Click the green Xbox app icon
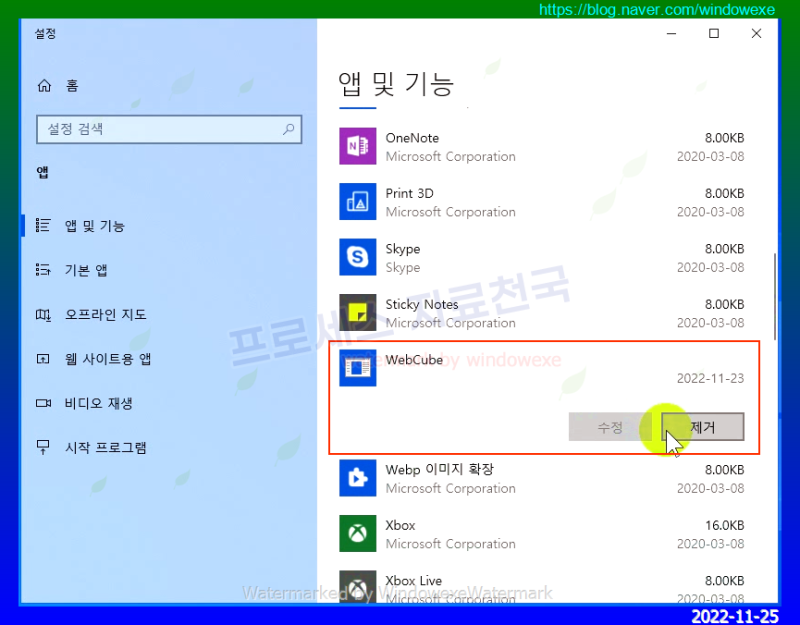Viewport: 800px width, 625px height. pyautogui.click(x=358, y=533)
